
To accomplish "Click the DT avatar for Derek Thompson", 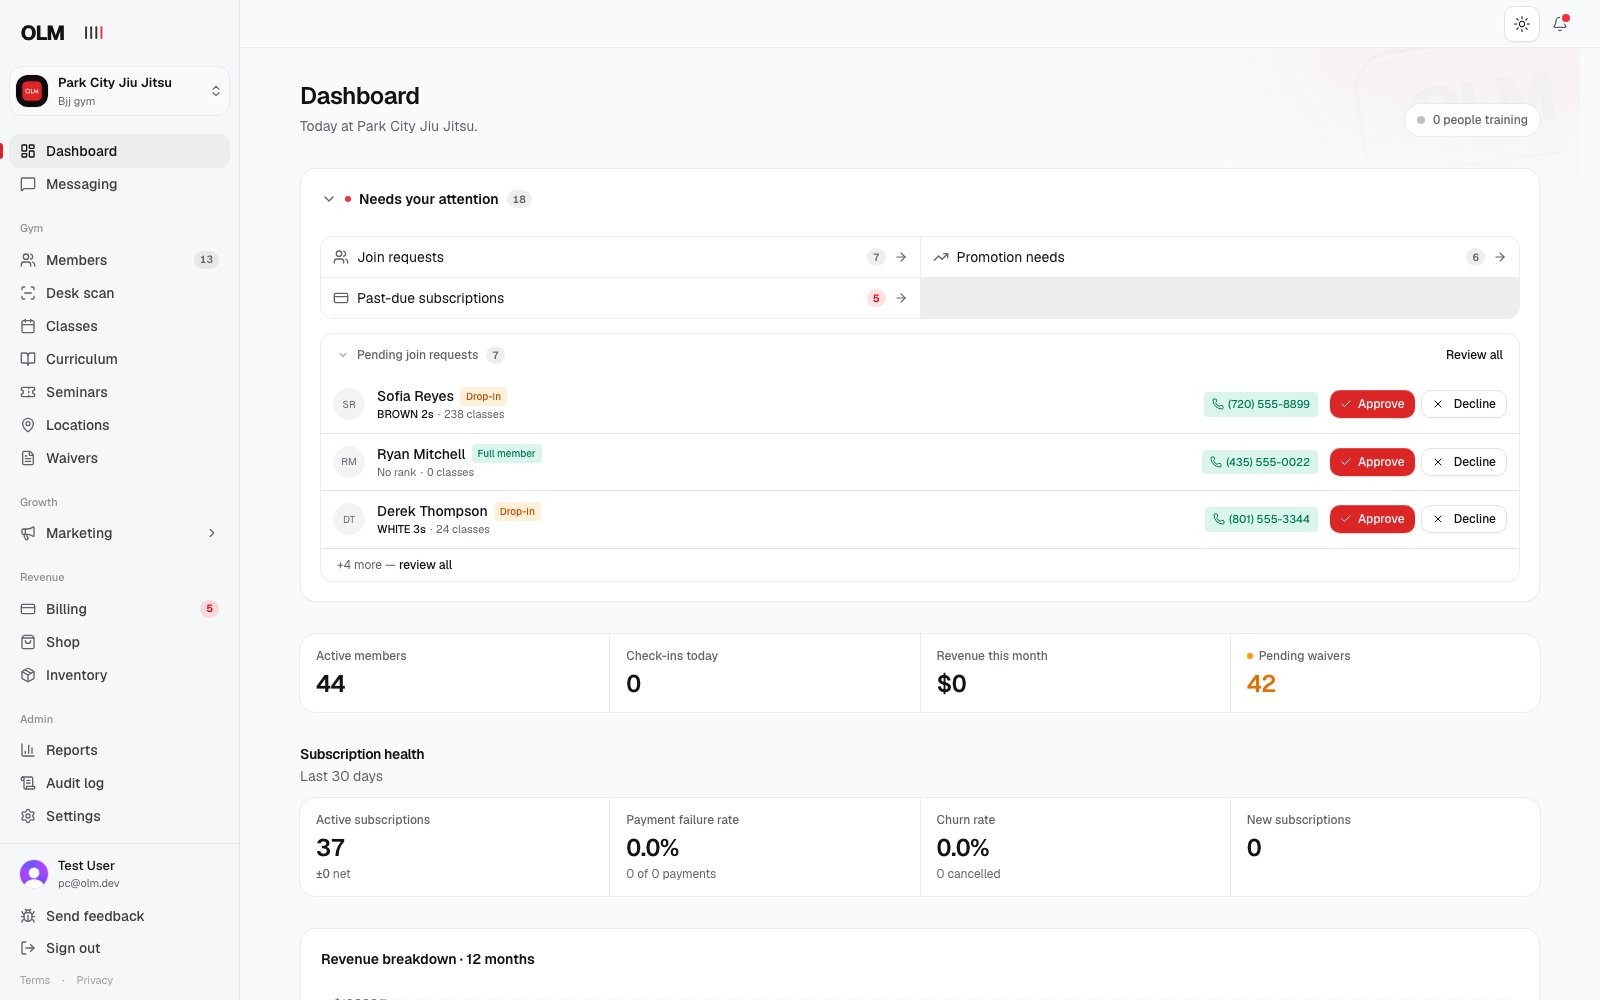I will click(349, 519).
